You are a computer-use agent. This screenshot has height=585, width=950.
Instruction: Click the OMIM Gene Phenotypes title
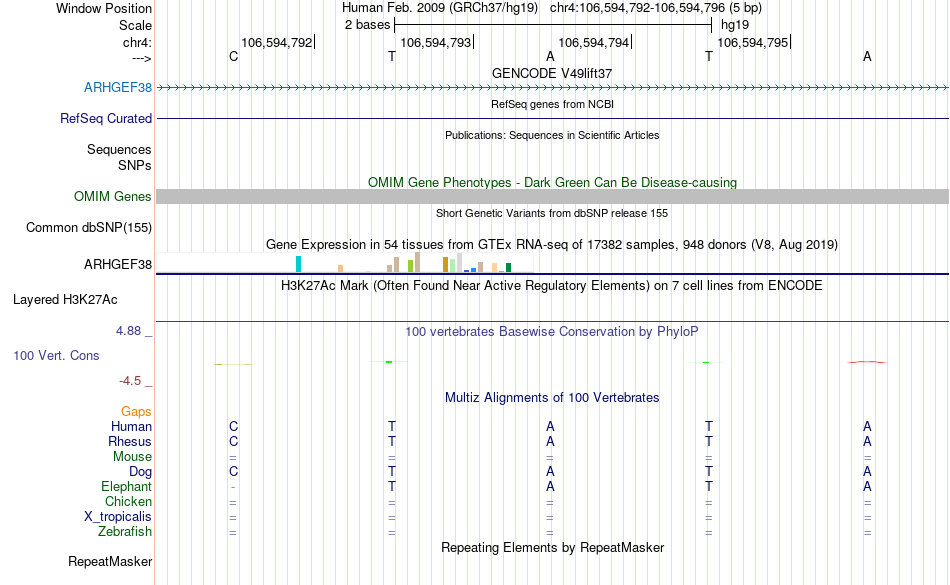[552, 182]
